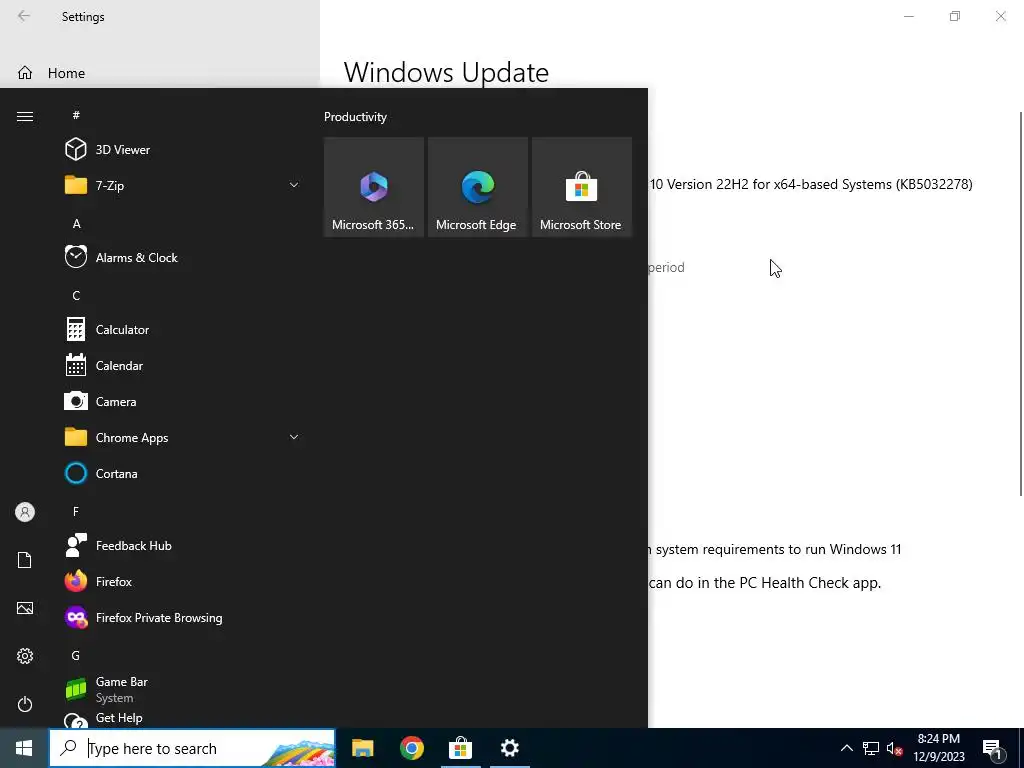Open Google Chrome from the taskbar
This screenshot has width=1024, height=768.
coord(411,748)
